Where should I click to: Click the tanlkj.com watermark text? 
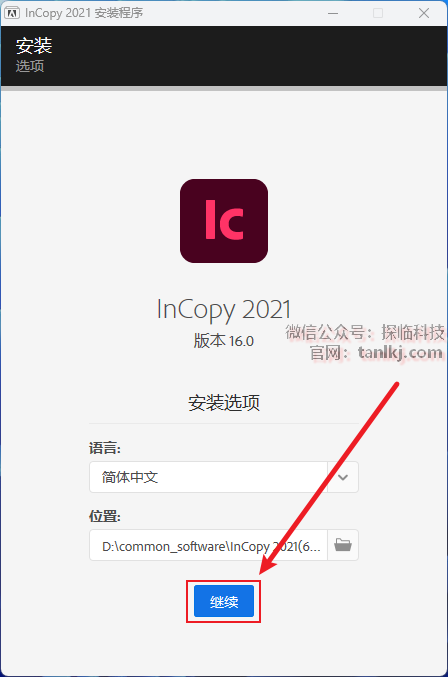400,353
